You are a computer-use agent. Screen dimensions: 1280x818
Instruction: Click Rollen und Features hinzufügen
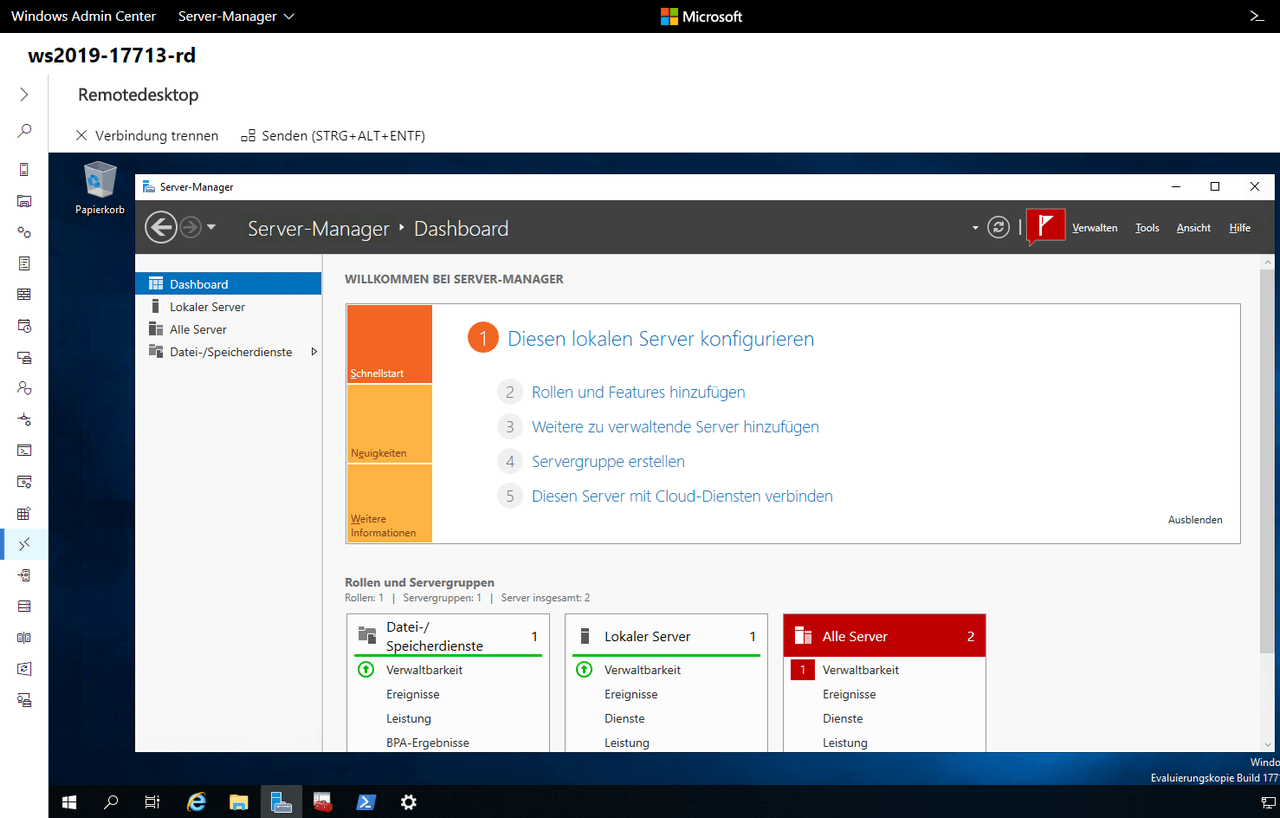click(x=638, y=392)
